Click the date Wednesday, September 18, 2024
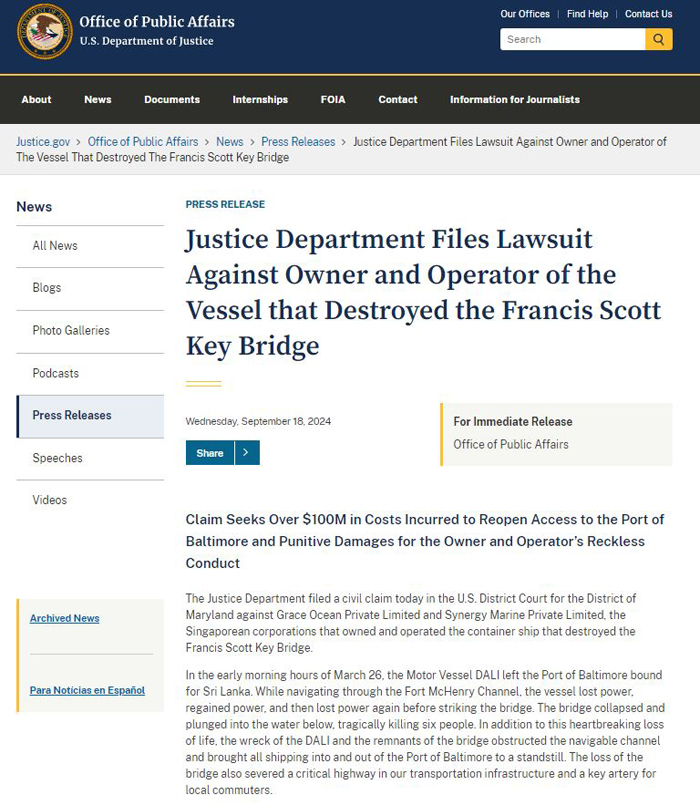Viewport: 700px width, 805px height. click(x=258, y=421)
